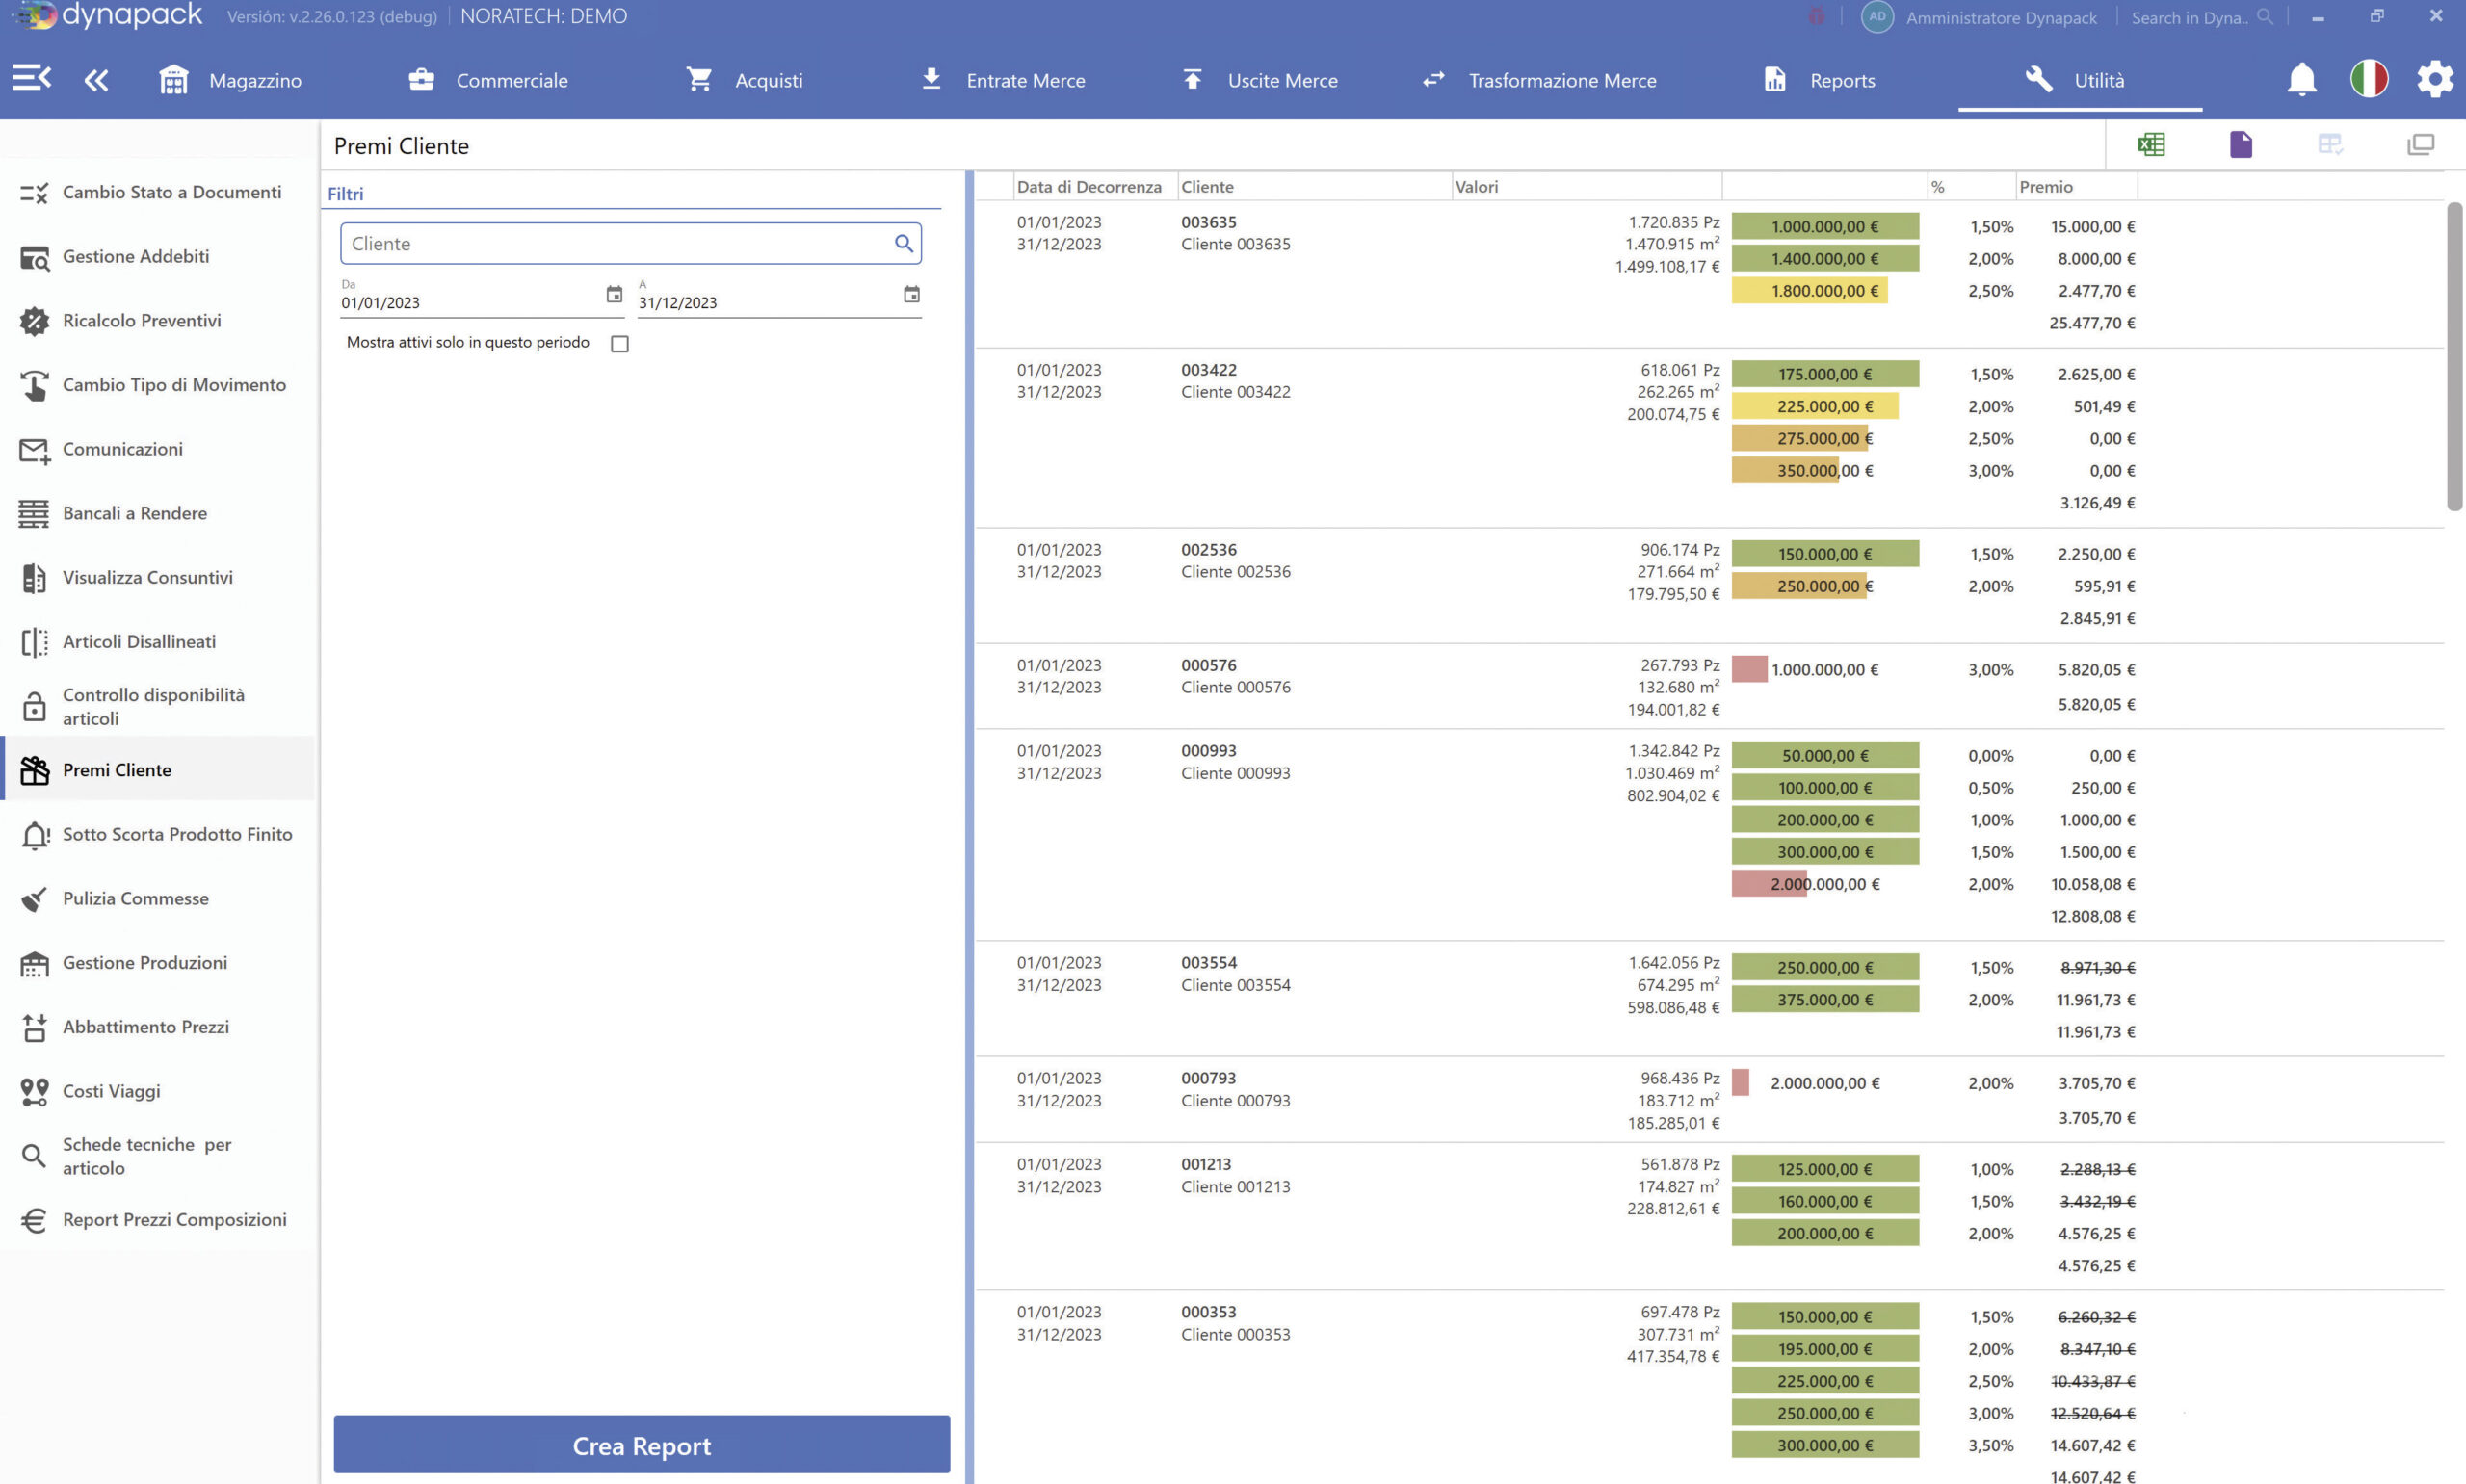Click the yellow 1.800.000,00 € progress bar
This screenshot has height=1484, width=2466.
(1810, 291)
